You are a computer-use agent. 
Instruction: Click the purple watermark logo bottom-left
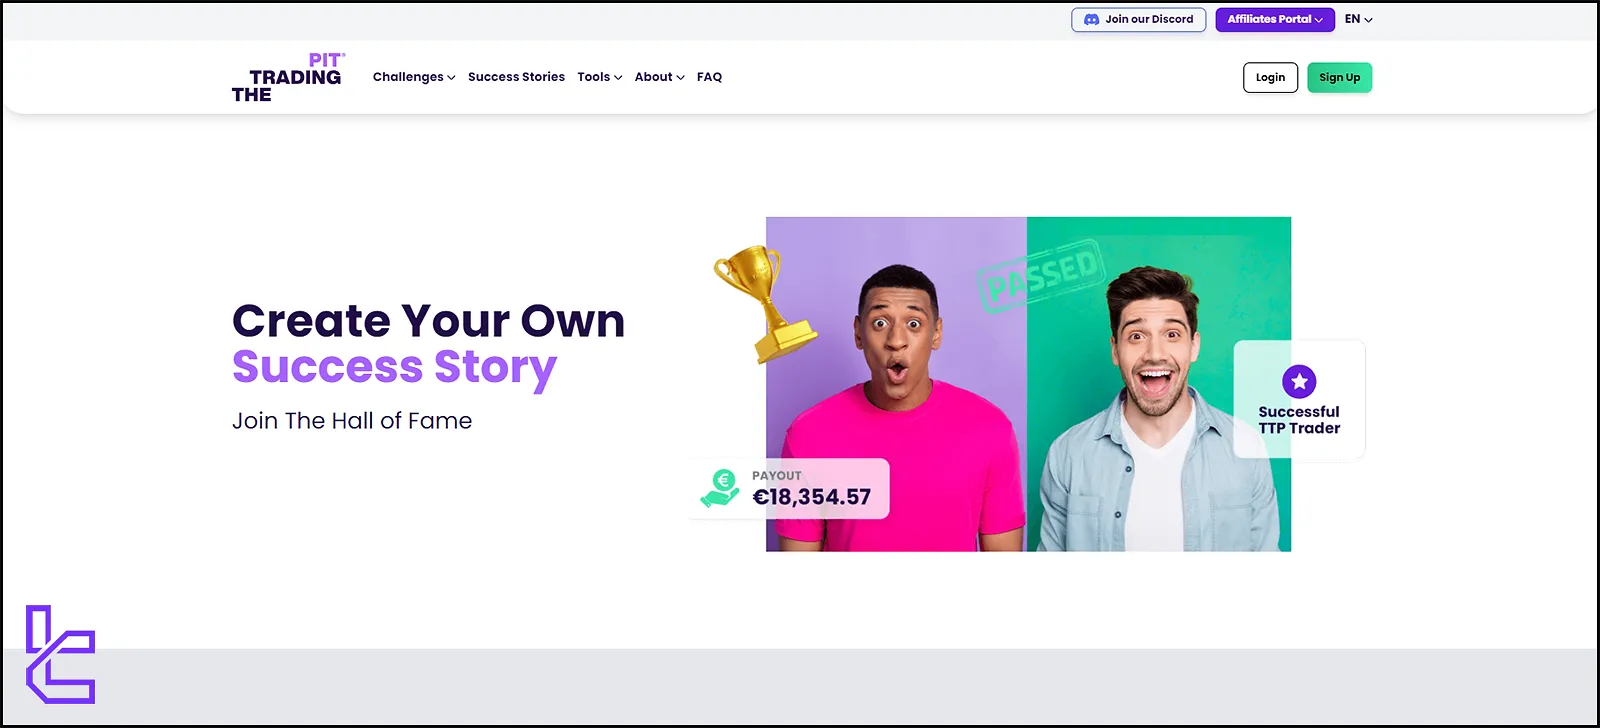tap(60, 654)
